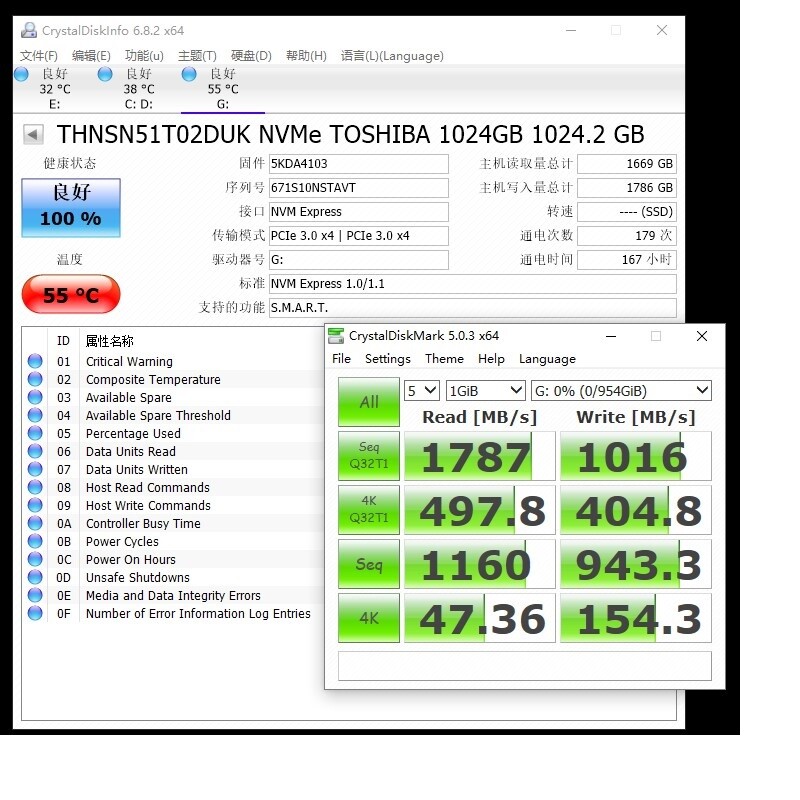Close the CrystalDiskMark window
This screenshot has width=800, height=800.
click(702, 336)
